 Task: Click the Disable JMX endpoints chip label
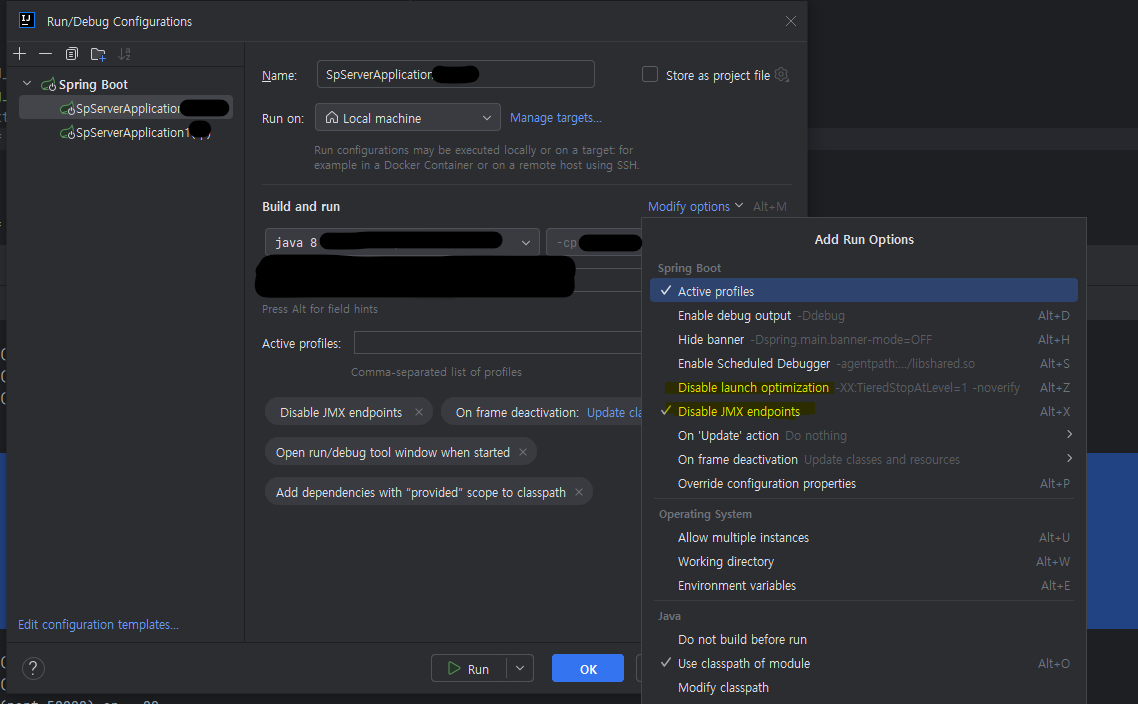pyautogui.click(x=340, y=412)
